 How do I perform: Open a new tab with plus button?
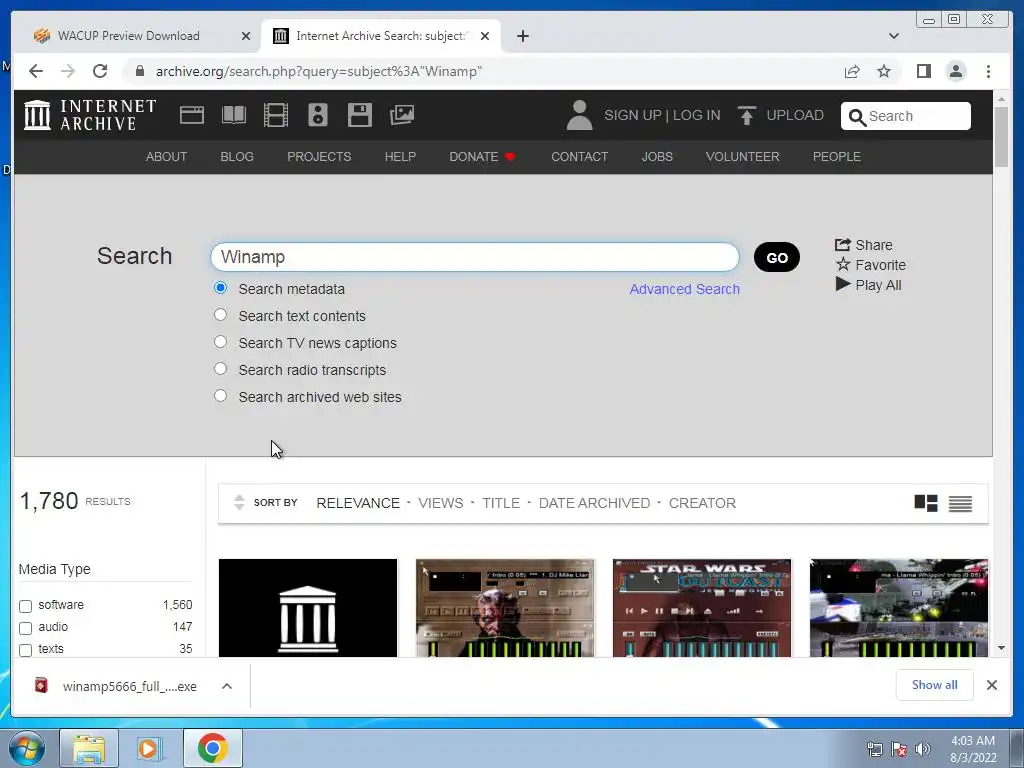pos(522,36)
